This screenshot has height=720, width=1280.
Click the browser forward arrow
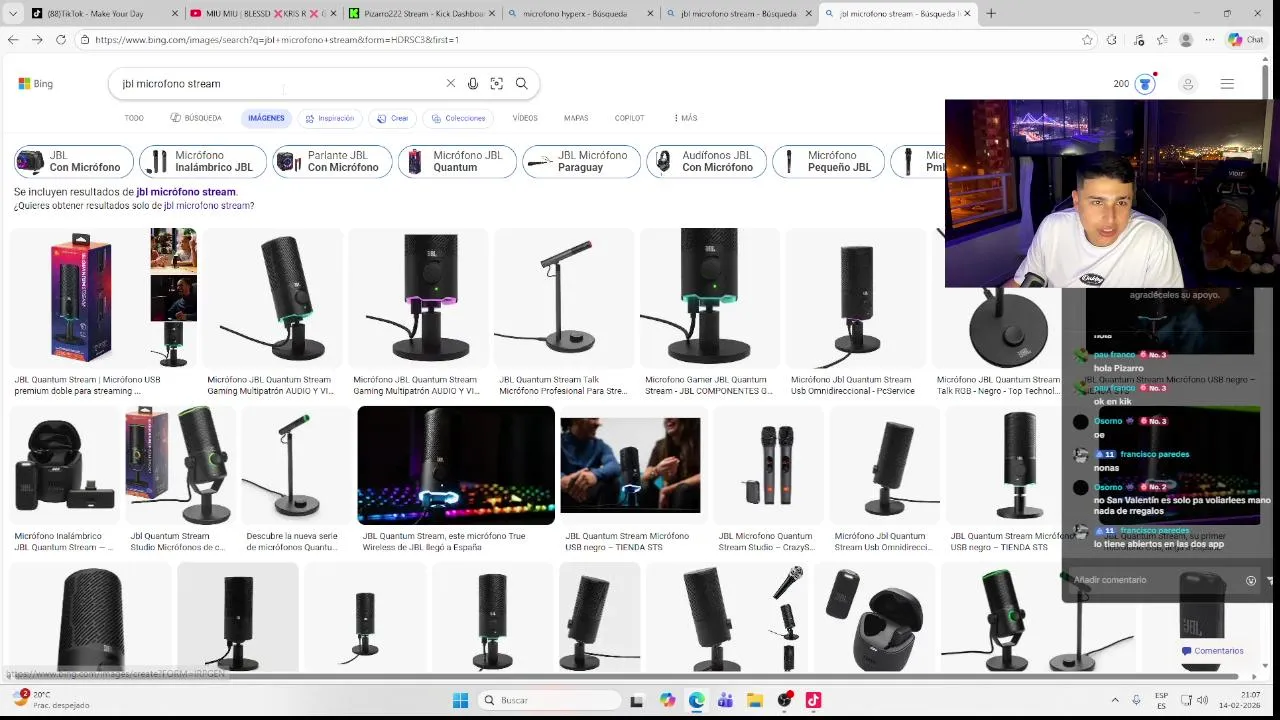37,39
